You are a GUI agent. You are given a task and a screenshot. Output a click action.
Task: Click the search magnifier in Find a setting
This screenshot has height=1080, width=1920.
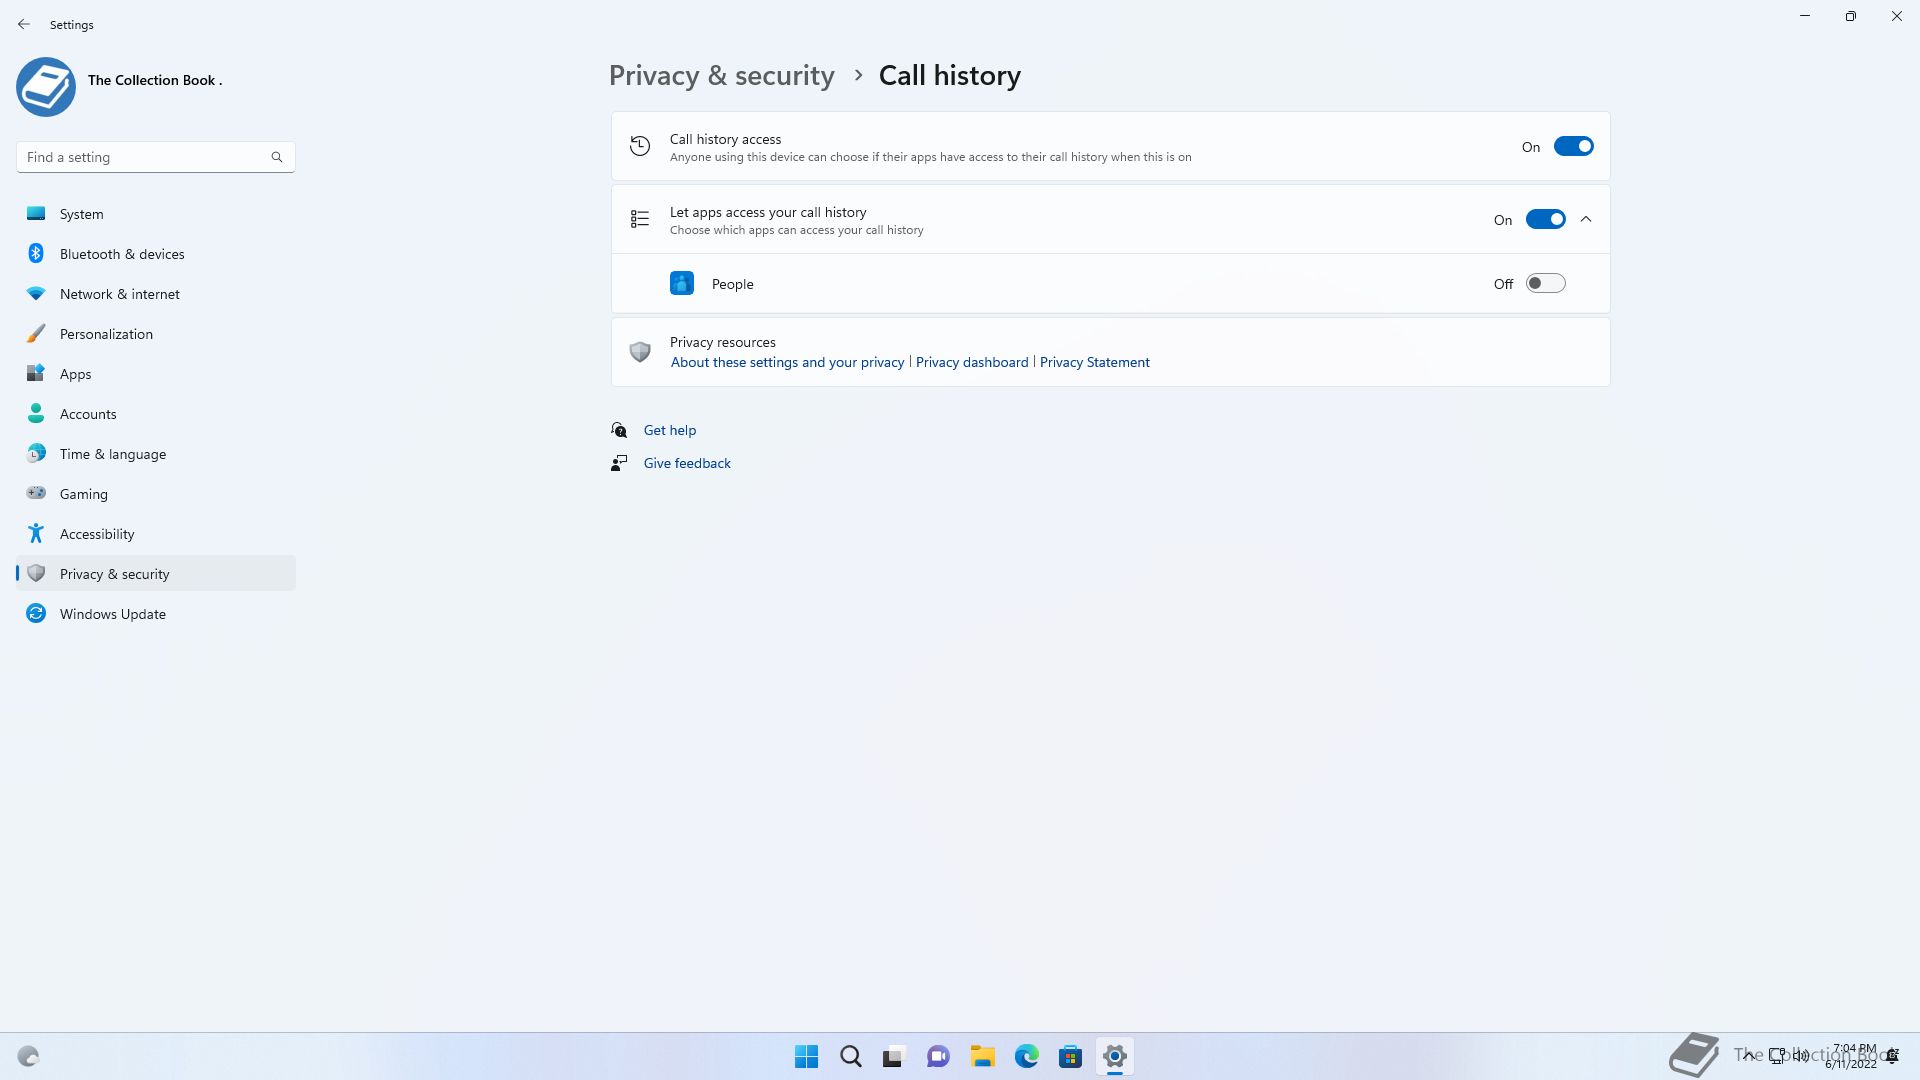pos(277,157)
